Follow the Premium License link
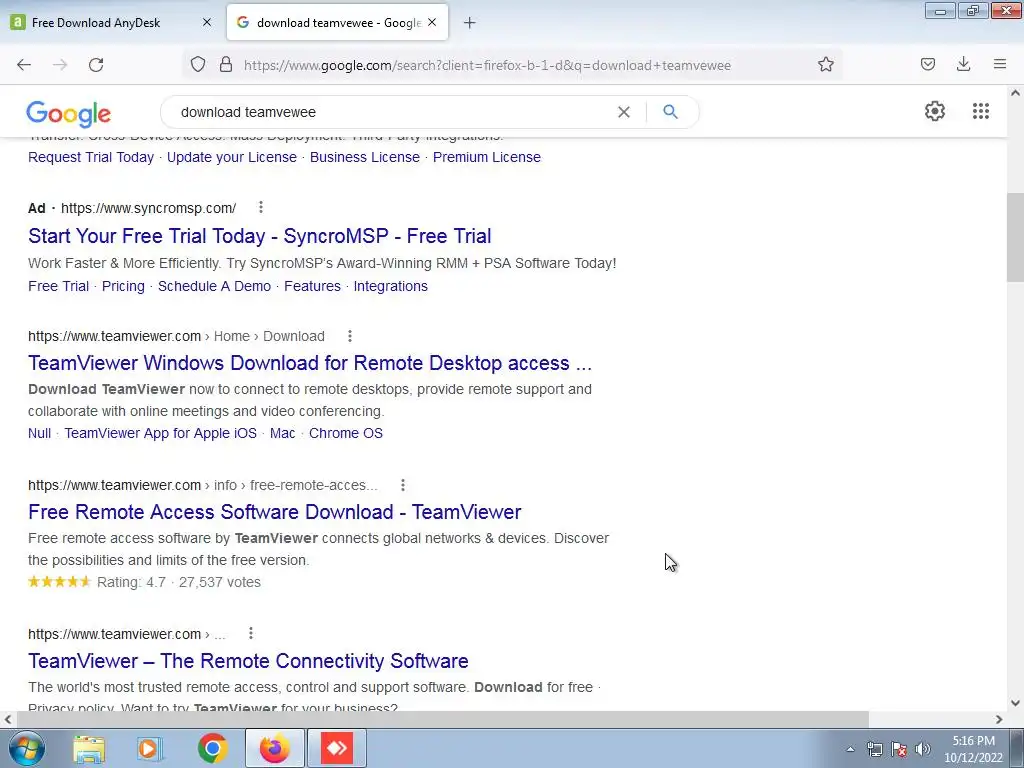1024x768 pixels. (x=487, y=157)
